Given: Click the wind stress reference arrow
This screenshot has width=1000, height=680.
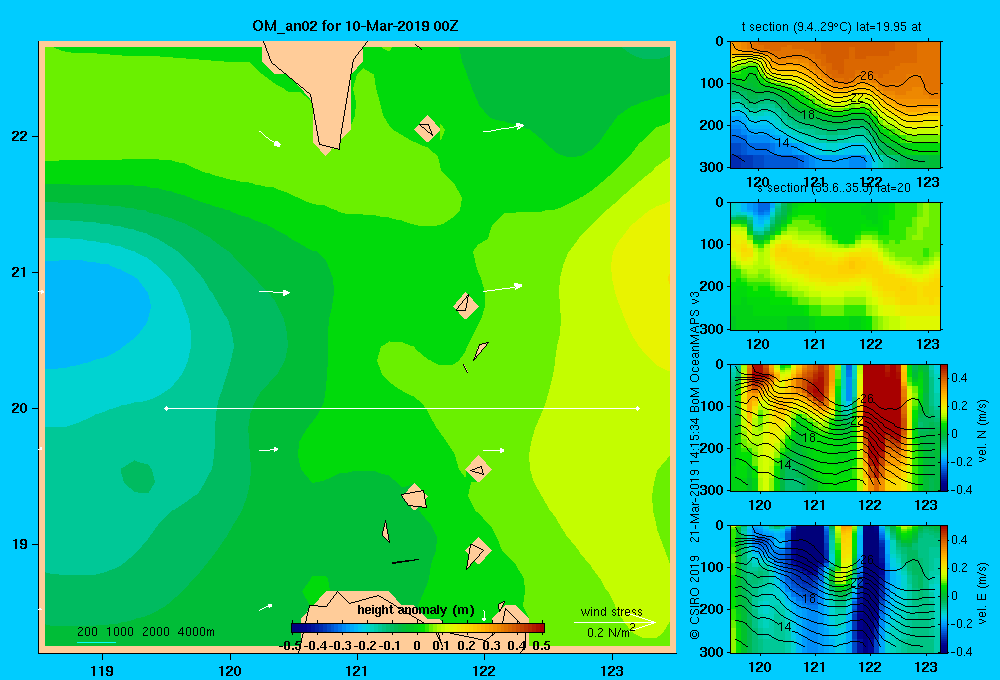Looking at the screenshot, I should click(x=614, y=623).
